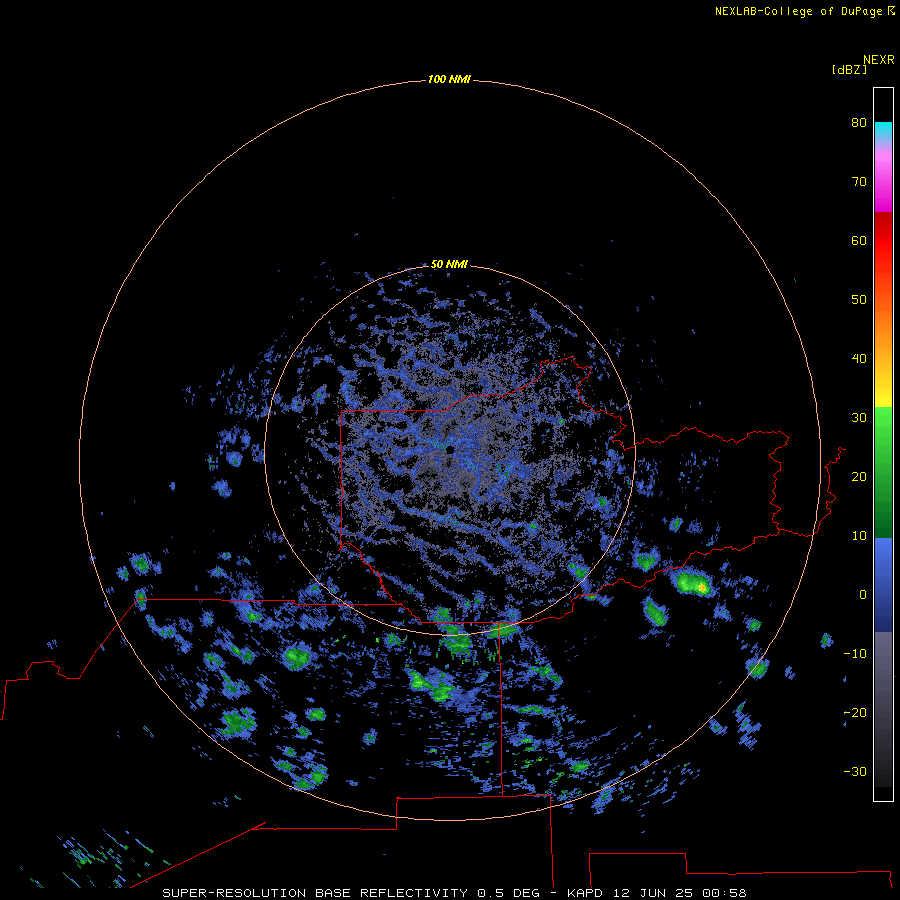900x900 pixels.
Task: Click the black radar site dot at ring center
Action: coord(450,451)
